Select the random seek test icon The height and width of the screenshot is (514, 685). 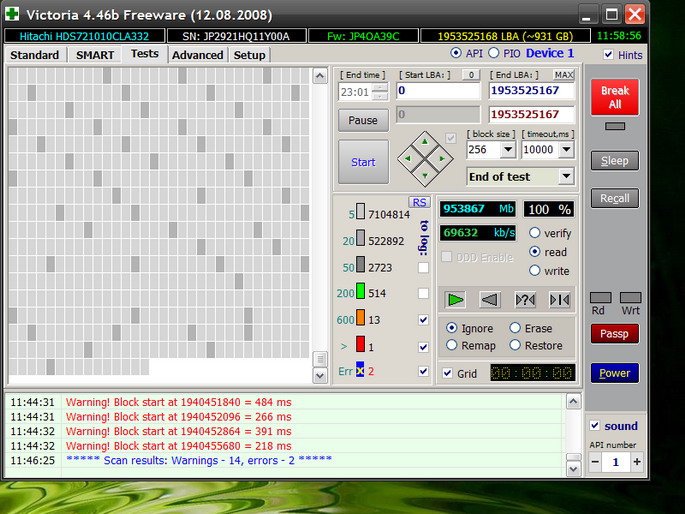point(525,300)
